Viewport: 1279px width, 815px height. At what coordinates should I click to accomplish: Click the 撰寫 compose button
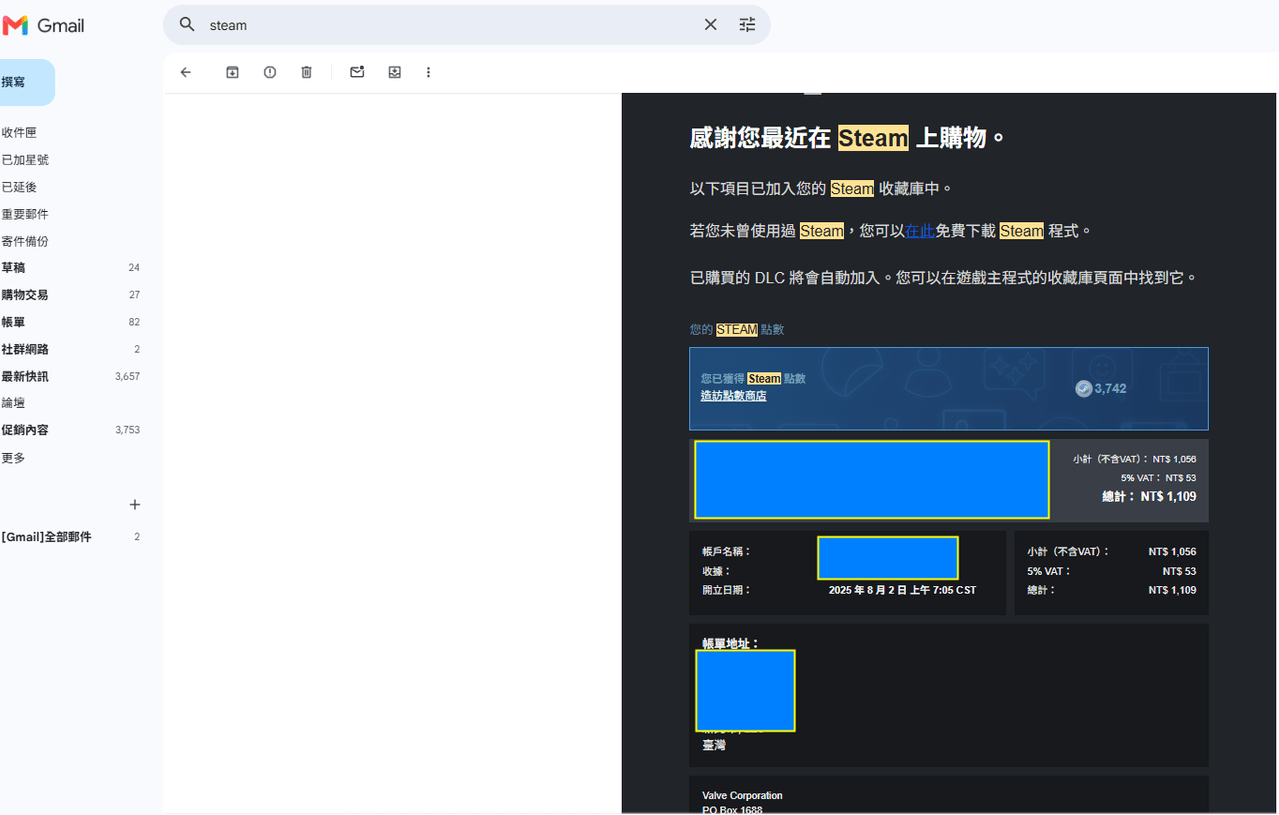pyautogui.click(x=26, y=82)
